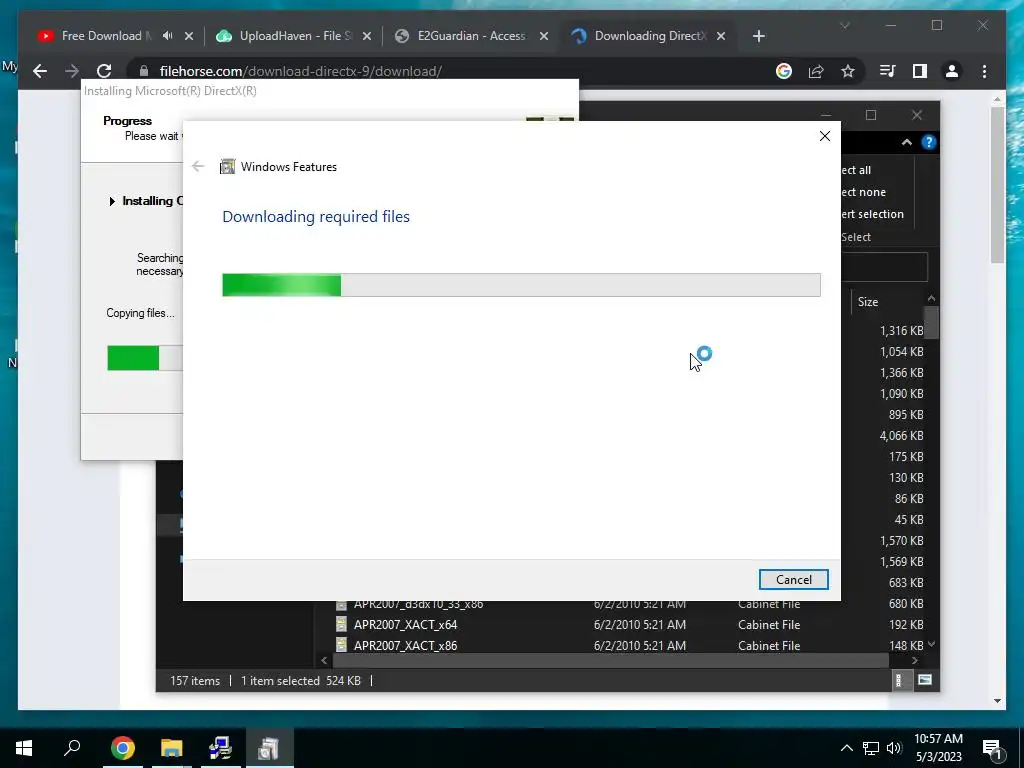Select the APR2007_XACT_x64 file
The width and height of the screenshot is (1024, 768).
(406, 624)
